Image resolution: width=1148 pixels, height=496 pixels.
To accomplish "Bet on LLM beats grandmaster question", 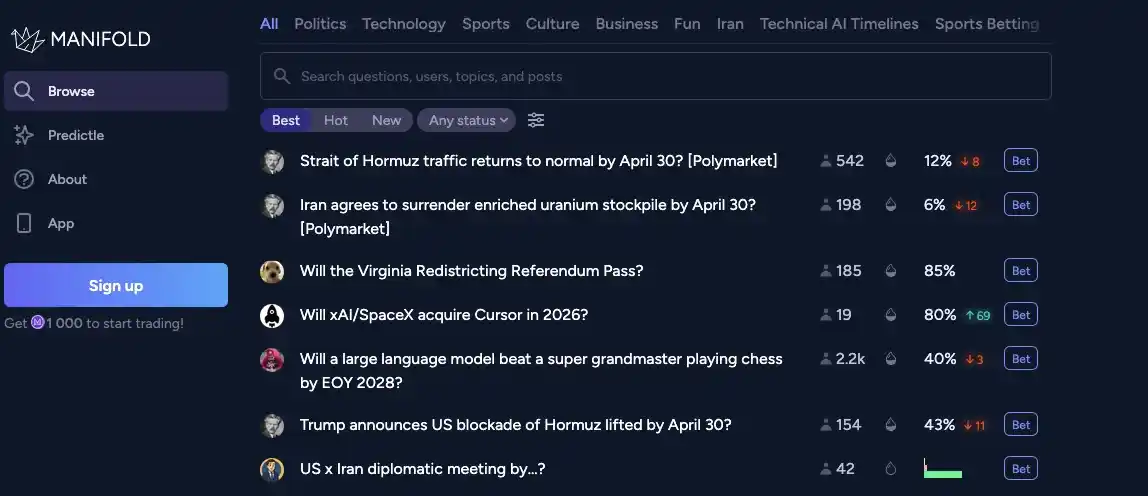I will click(x=1021, y=358).
